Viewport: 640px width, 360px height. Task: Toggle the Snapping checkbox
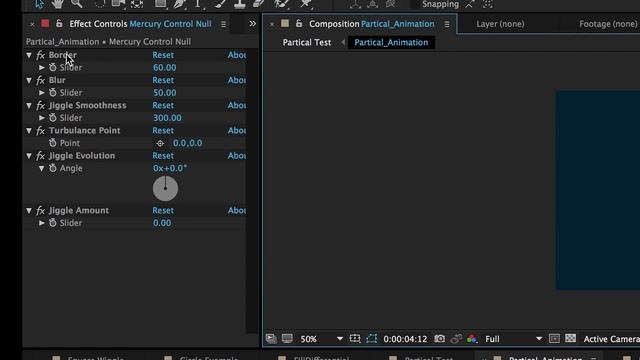pyautogui.click(x=415, y=4)
